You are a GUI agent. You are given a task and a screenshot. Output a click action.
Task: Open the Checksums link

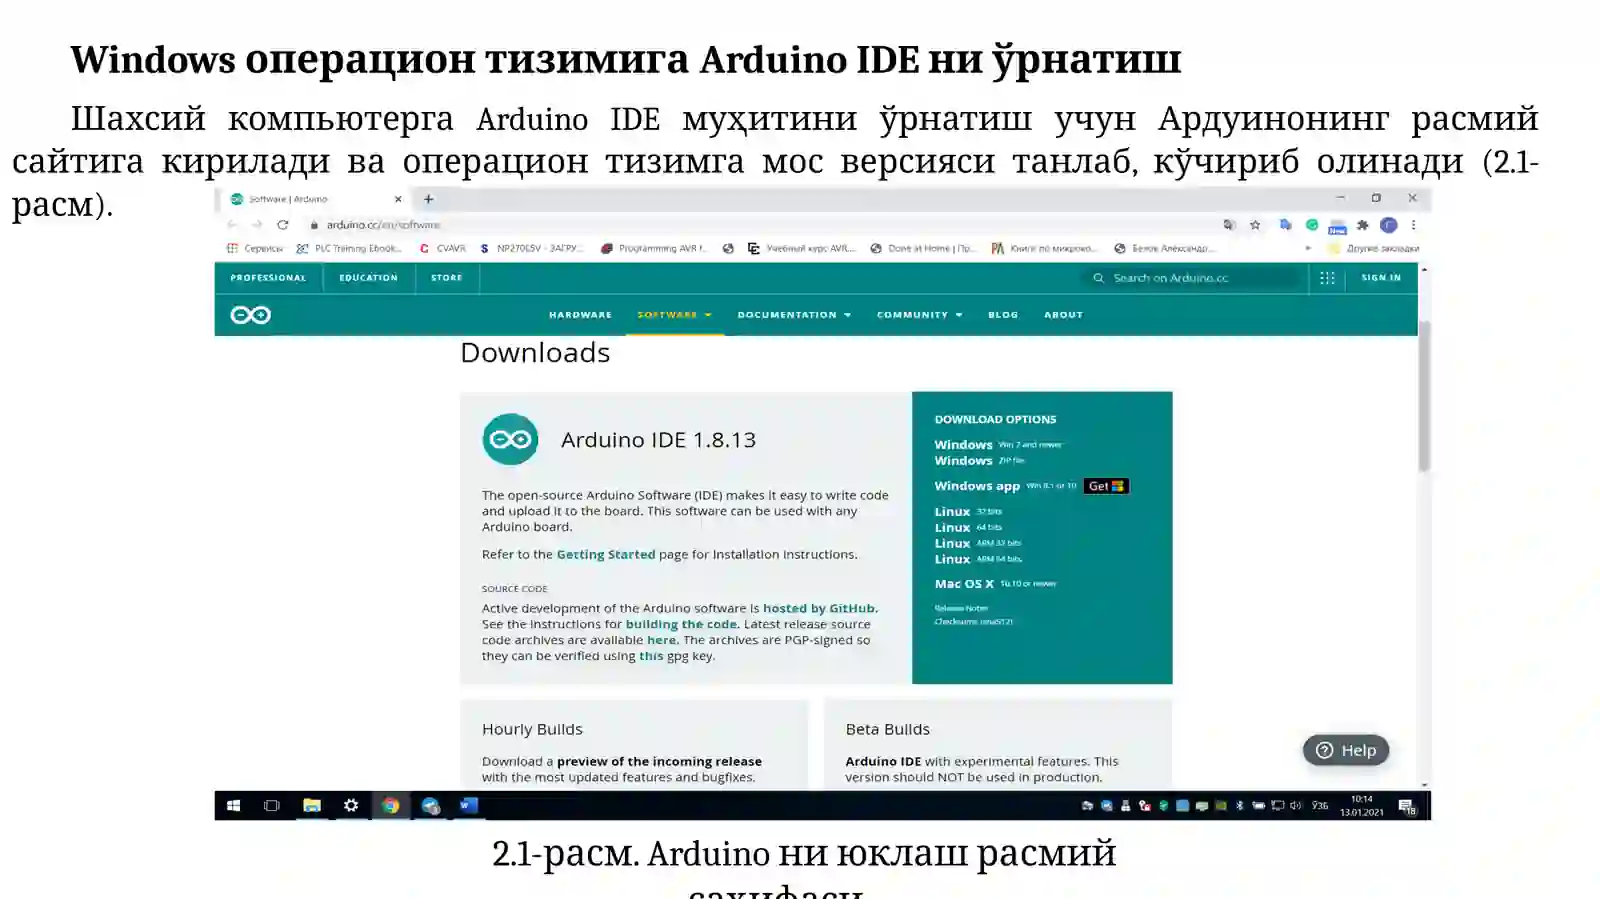coord(973,622)
